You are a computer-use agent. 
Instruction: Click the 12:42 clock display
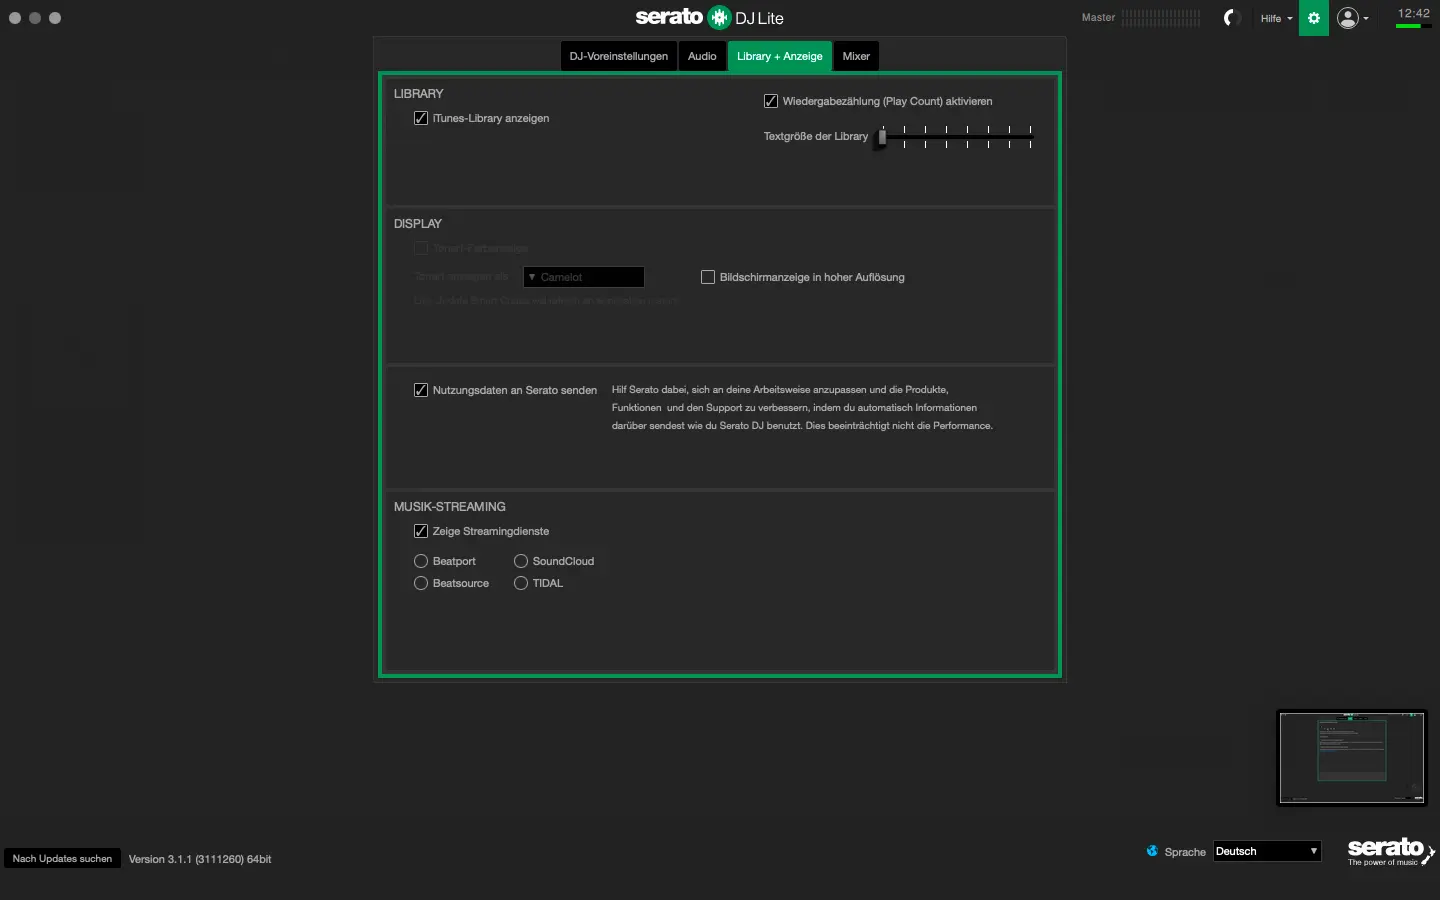point(1413,14)
